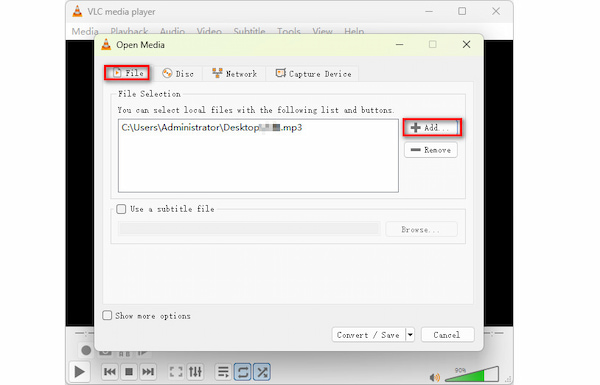
Task: Open the Tools menu in VLC
Action: click(289, 31)
